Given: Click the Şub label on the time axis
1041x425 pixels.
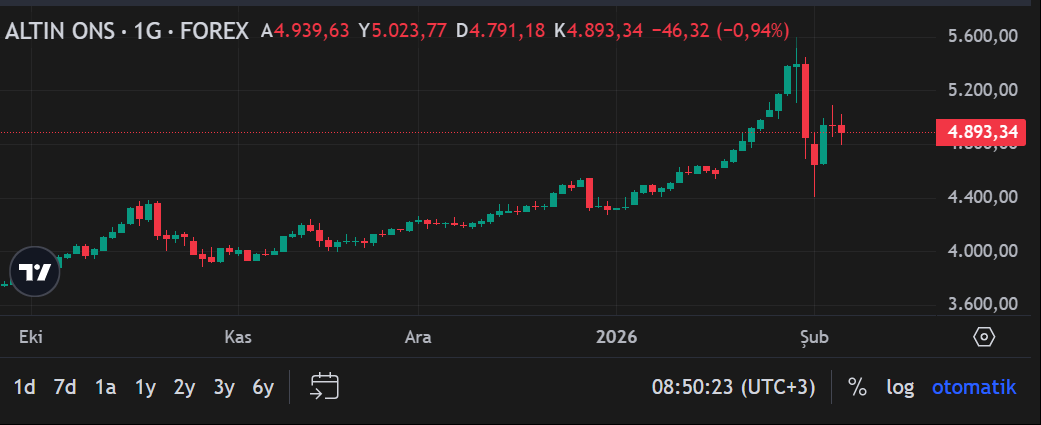Looking at the screenshot, I should 813,337.
